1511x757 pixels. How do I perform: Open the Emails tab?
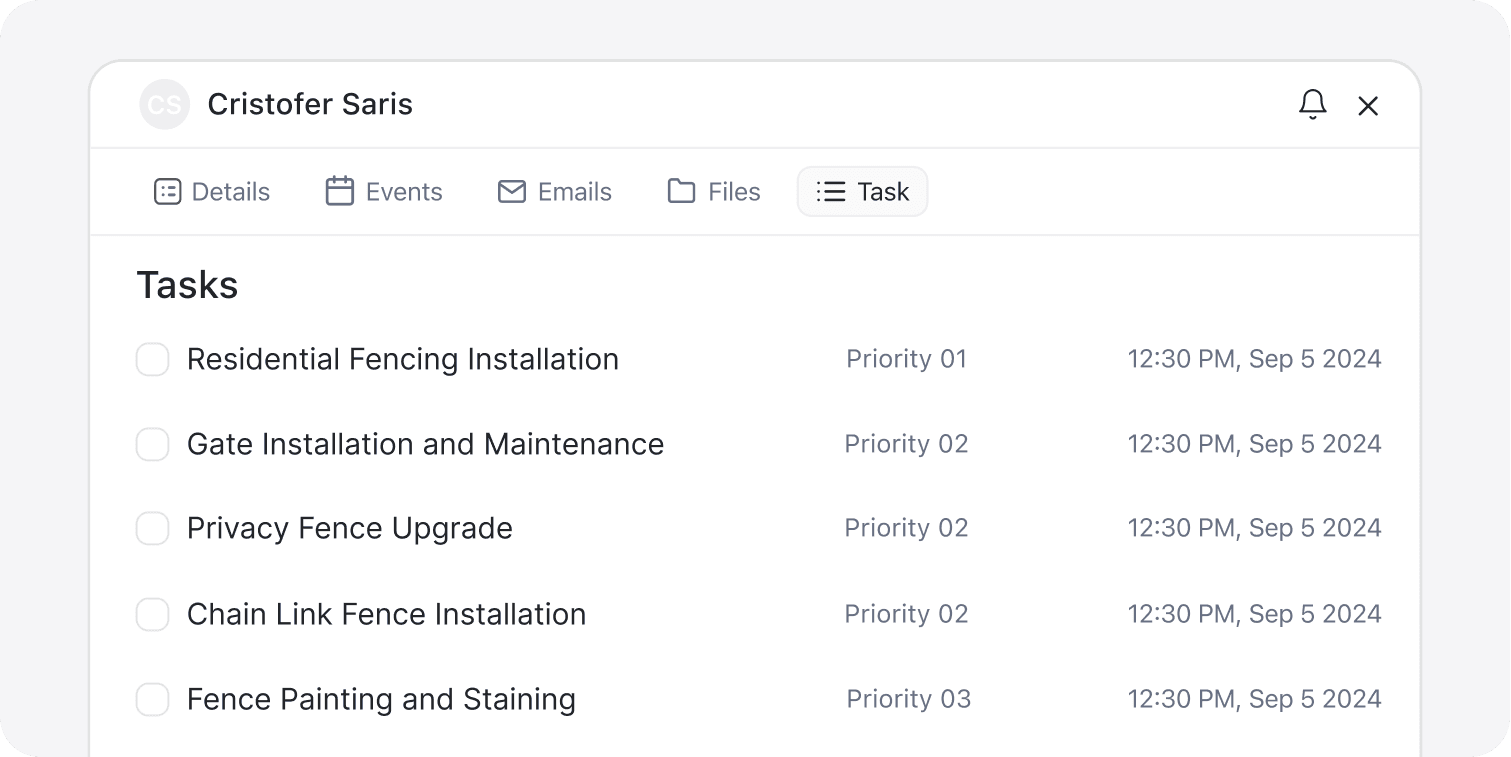pyautogui.click(x=555, y=192)
